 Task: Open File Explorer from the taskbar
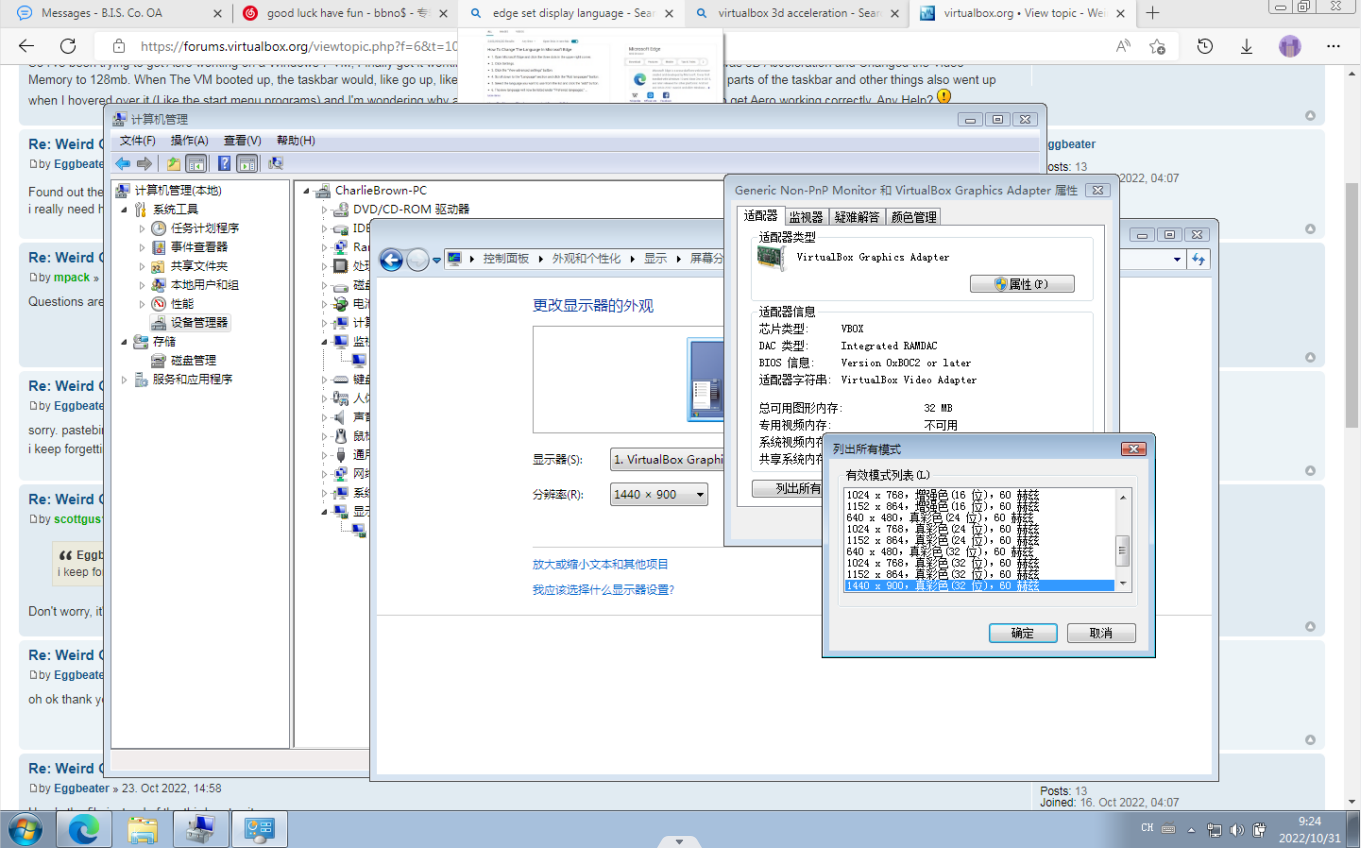click(x=143, y=829)
